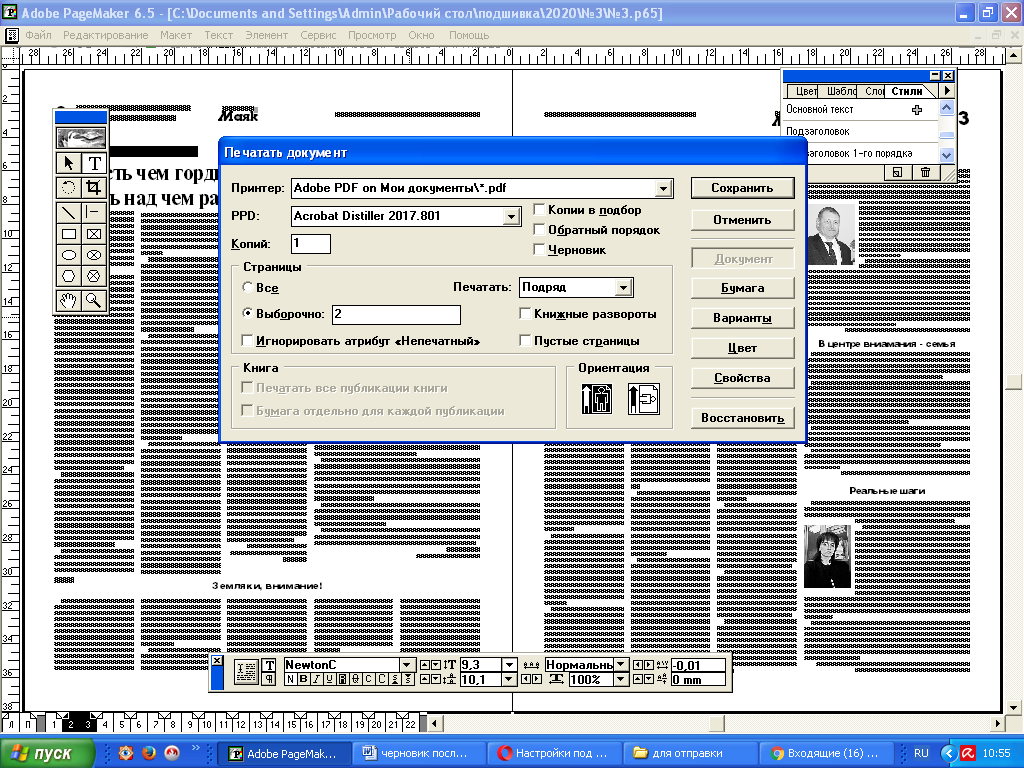This screenshot has height=768, width=1024.
Task: Check the Пустые страницы option
Action: click(x=525, y=340)
